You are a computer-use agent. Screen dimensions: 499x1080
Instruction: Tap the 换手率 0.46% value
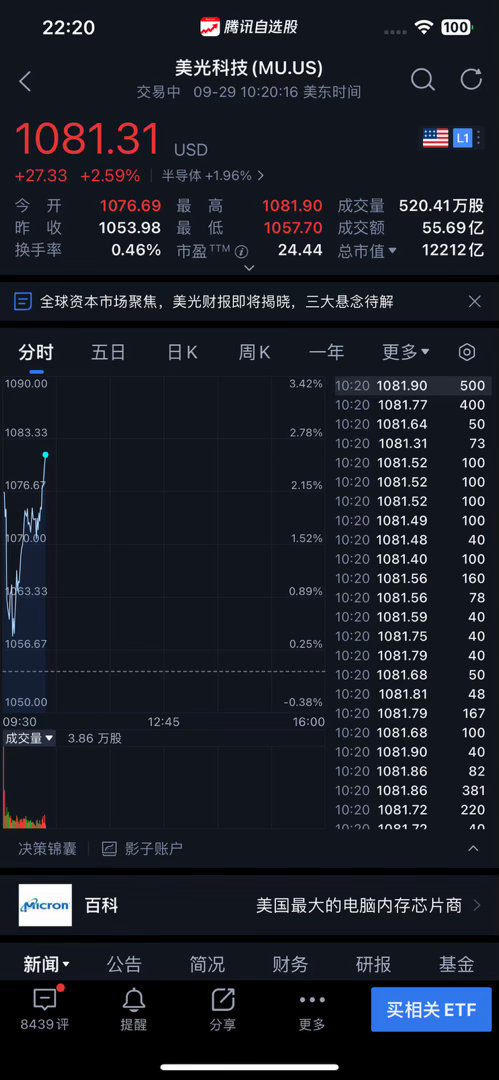136,250
